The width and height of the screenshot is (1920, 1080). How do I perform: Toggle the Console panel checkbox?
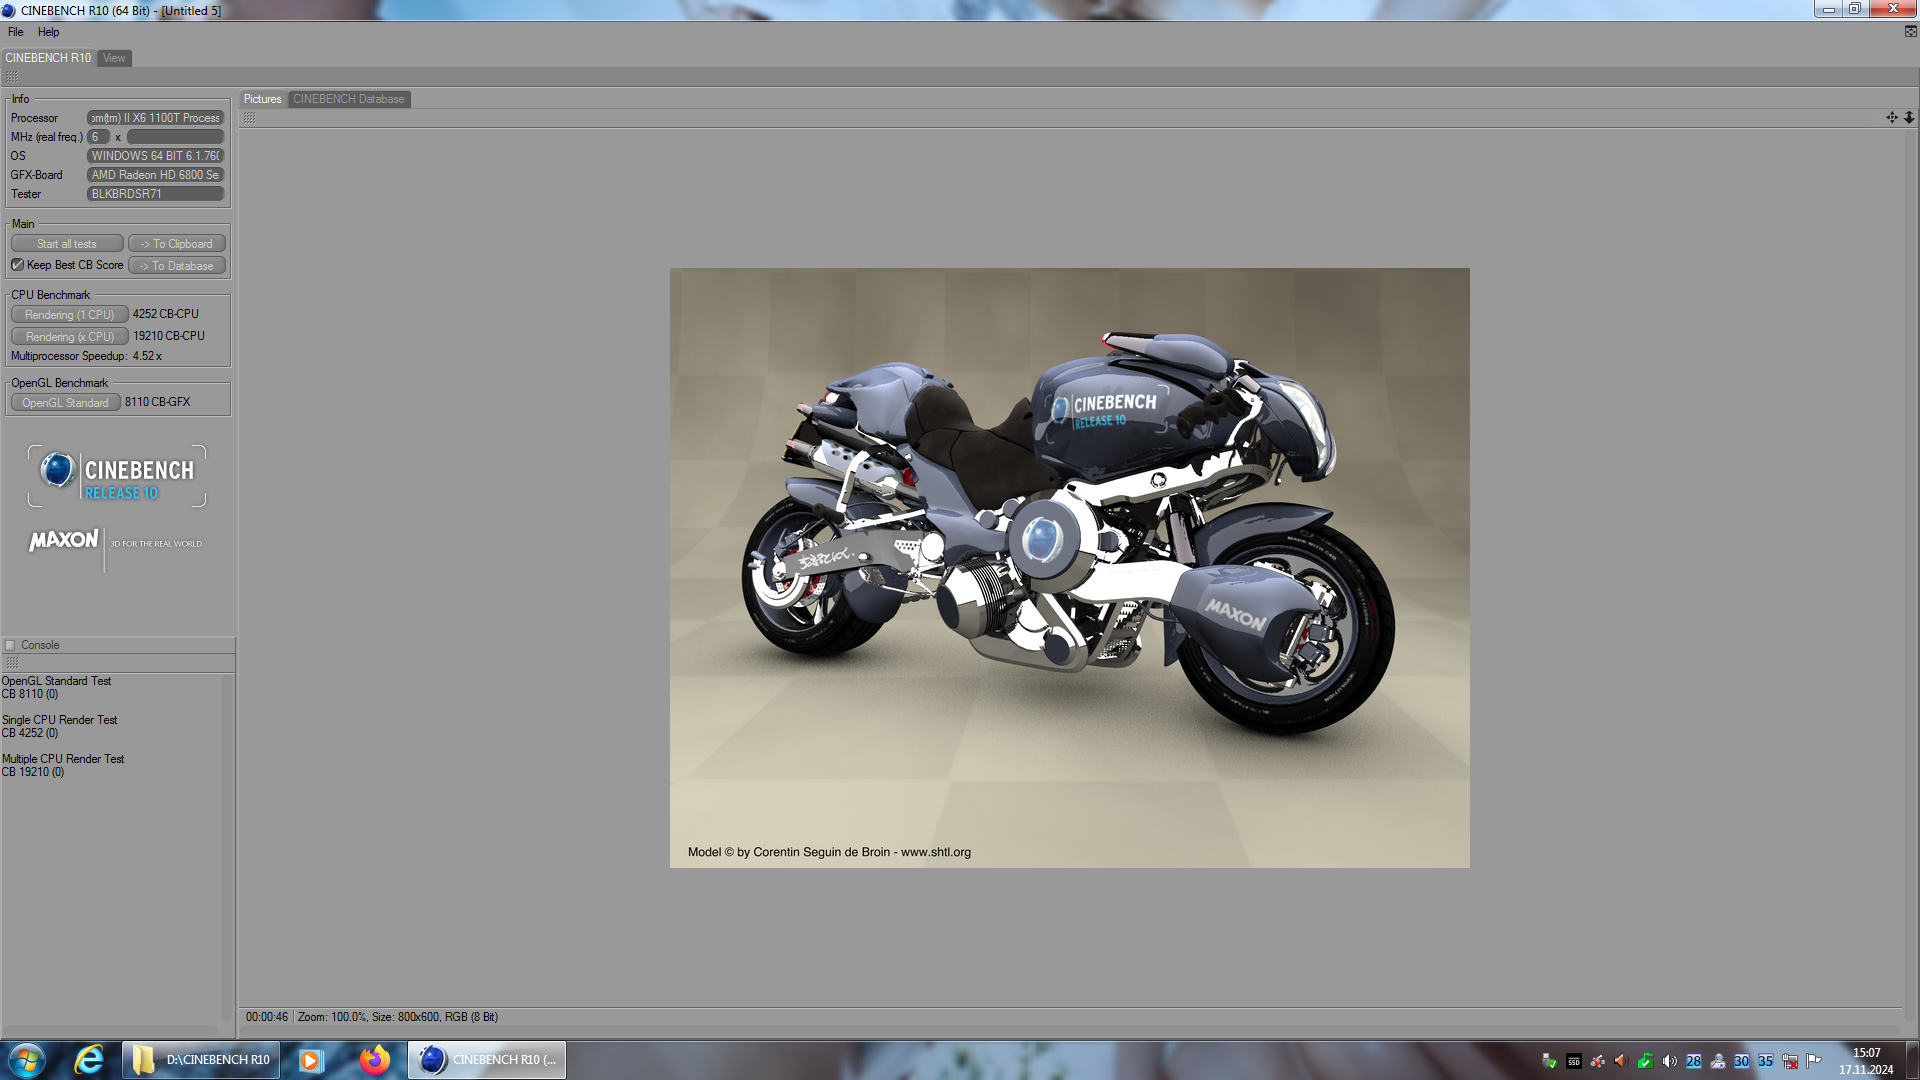pos(11,646)
